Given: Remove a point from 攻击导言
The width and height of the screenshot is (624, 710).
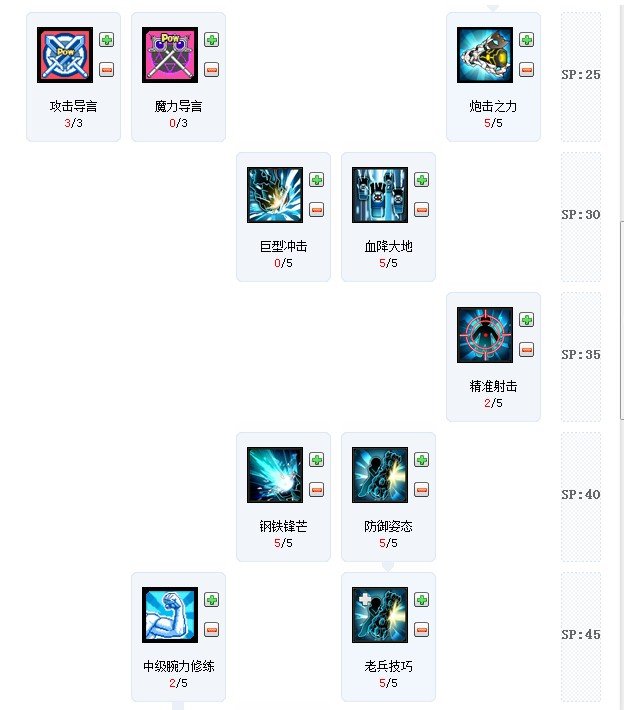Looking at the screenshot, I should click(106, 70).
